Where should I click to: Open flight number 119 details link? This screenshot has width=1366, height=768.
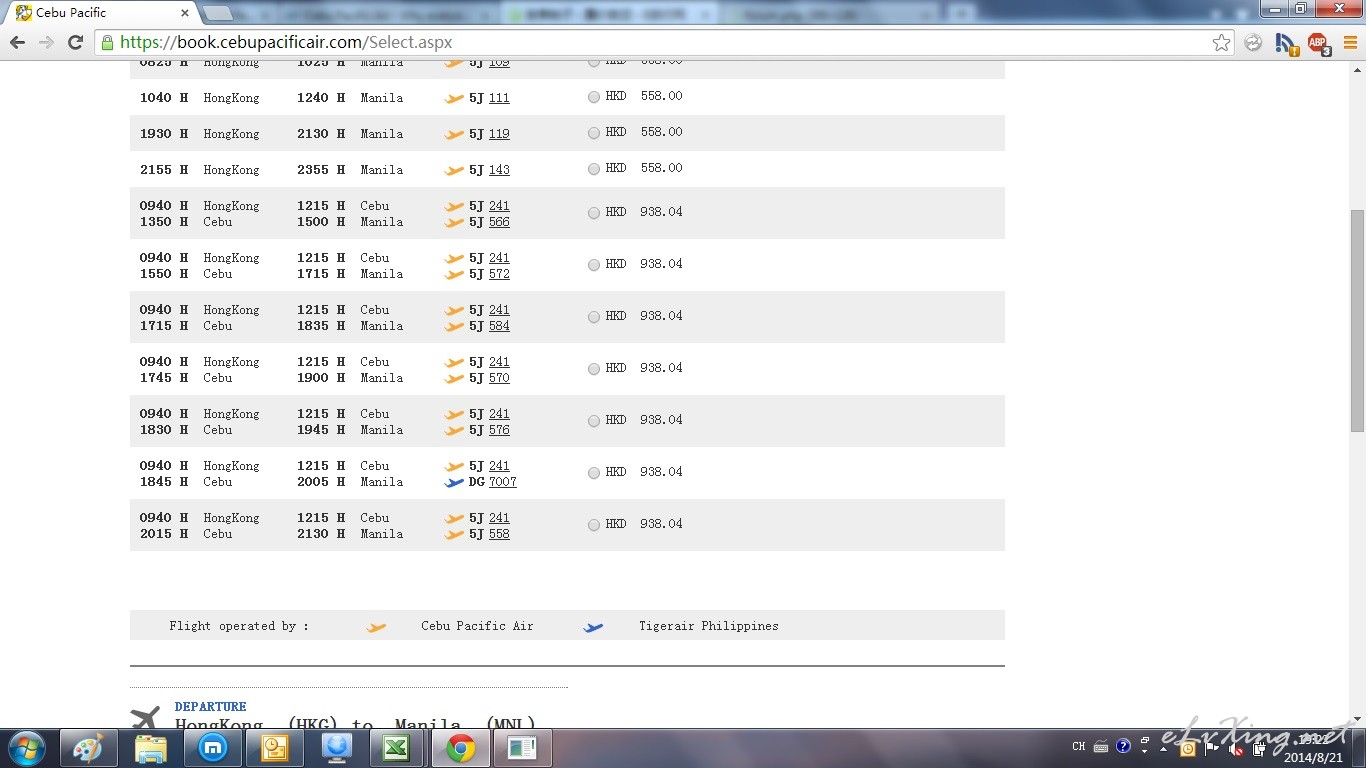click(499, 134)
